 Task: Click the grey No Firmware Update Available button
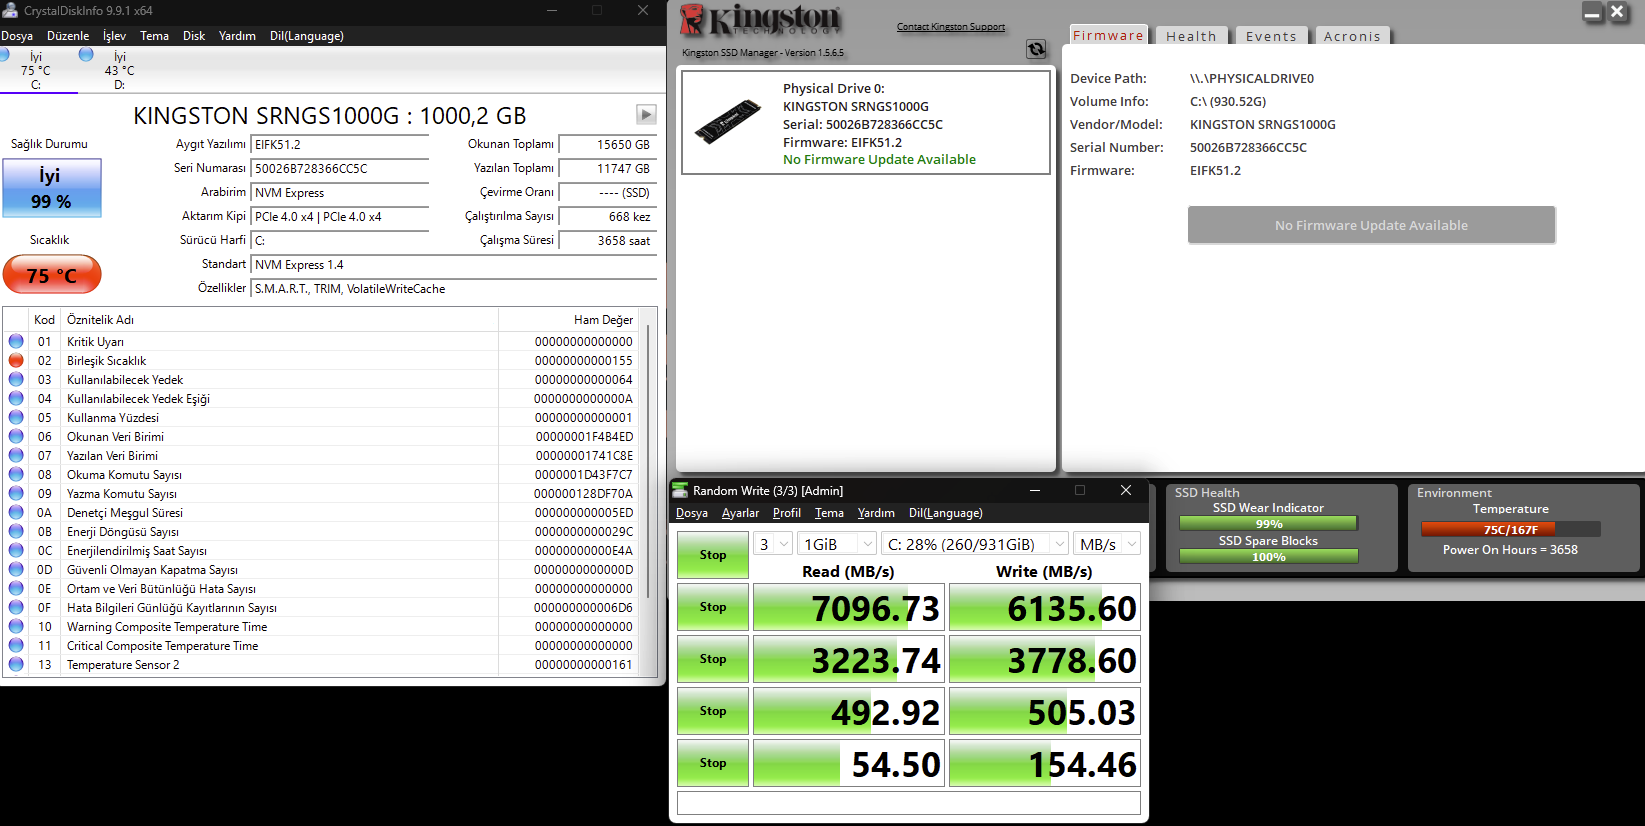(1371, 225)
